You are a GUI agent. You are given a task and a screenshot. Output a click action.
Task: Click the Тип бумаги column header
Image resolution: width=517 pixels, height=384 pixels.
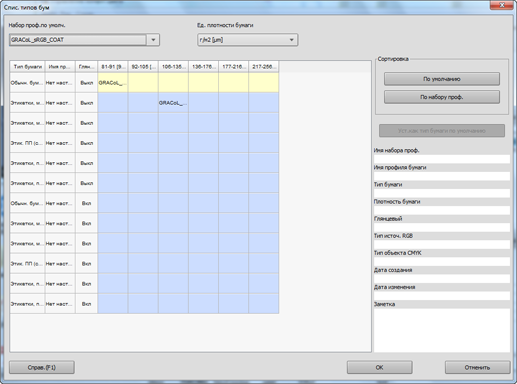coord(27,67)
